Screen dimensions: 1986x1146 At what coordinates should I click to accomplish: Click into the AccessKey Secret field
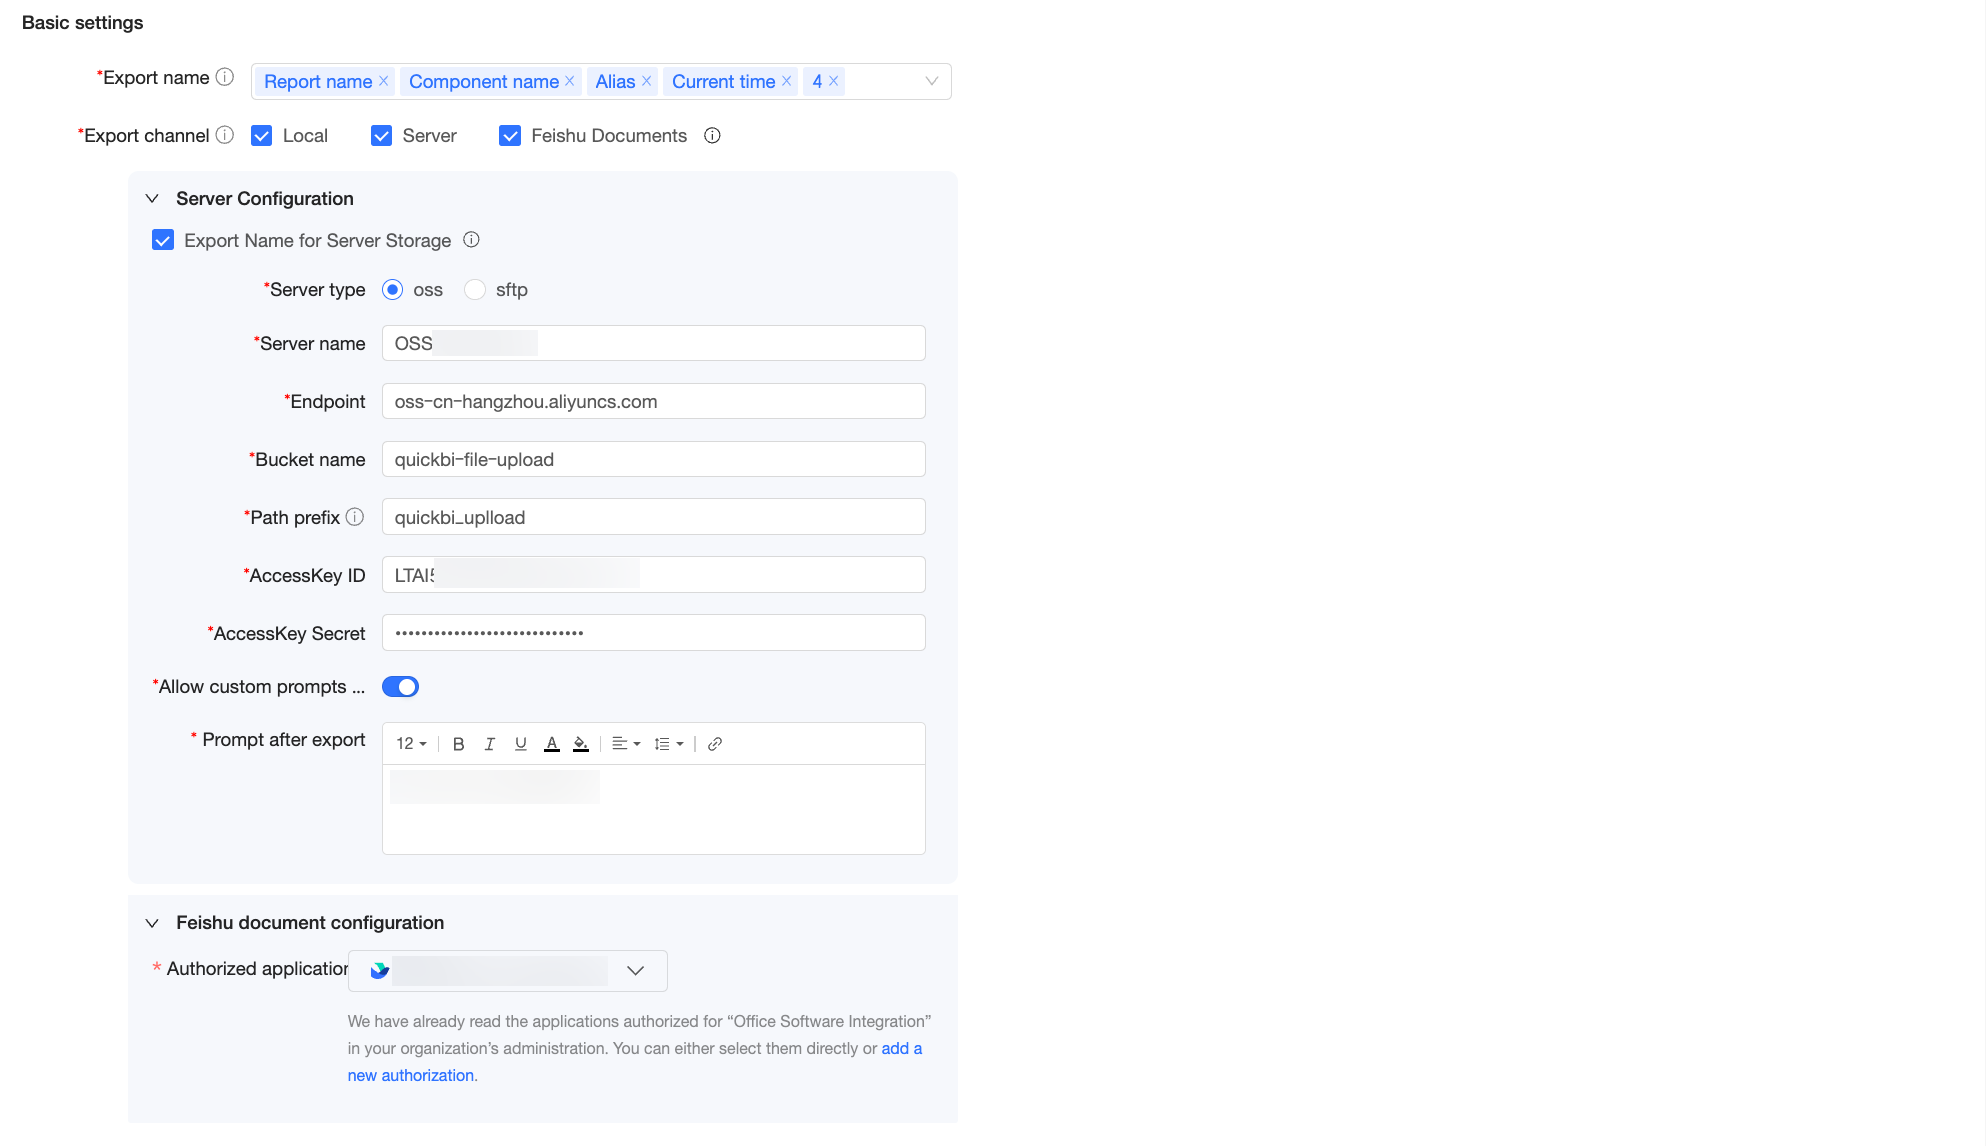point(654,633)
